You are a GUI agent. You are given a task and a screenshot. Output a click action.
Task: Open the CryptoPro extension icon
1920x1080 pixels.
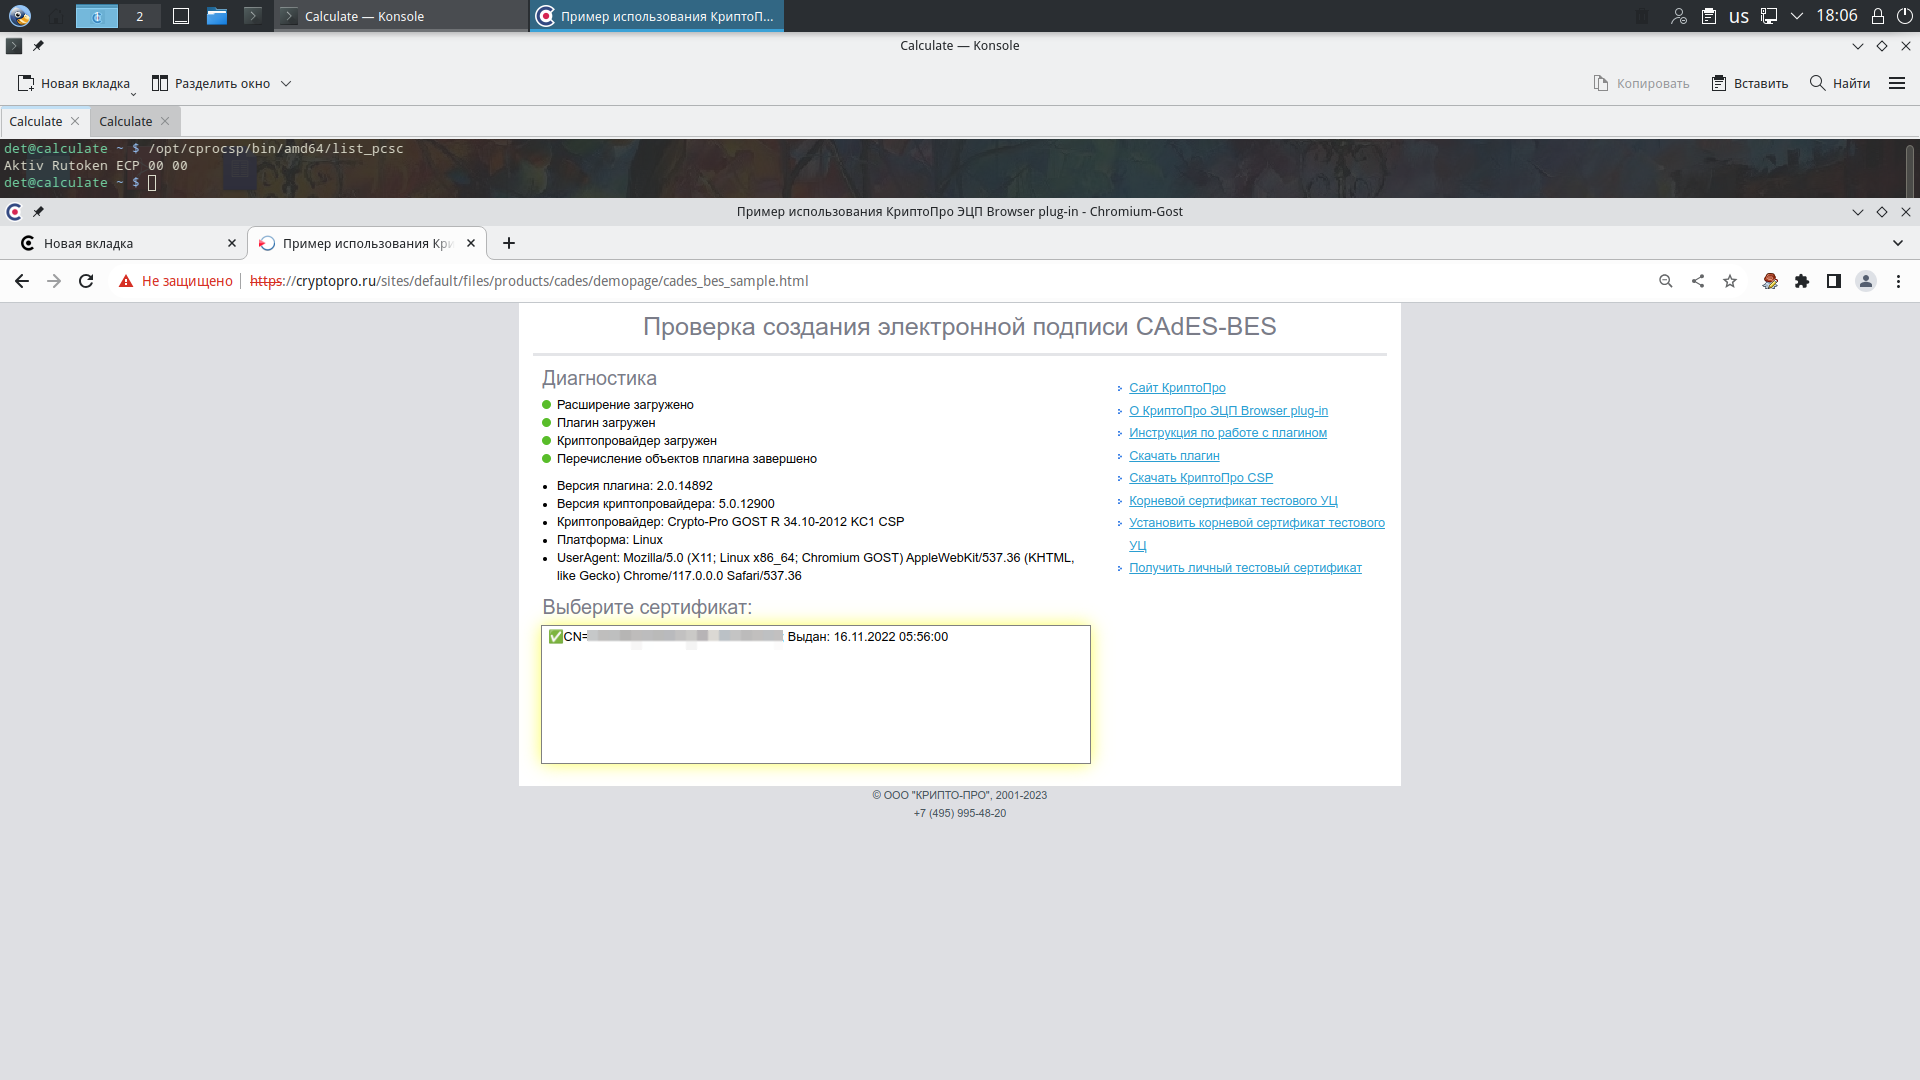tap(1770, 282)
